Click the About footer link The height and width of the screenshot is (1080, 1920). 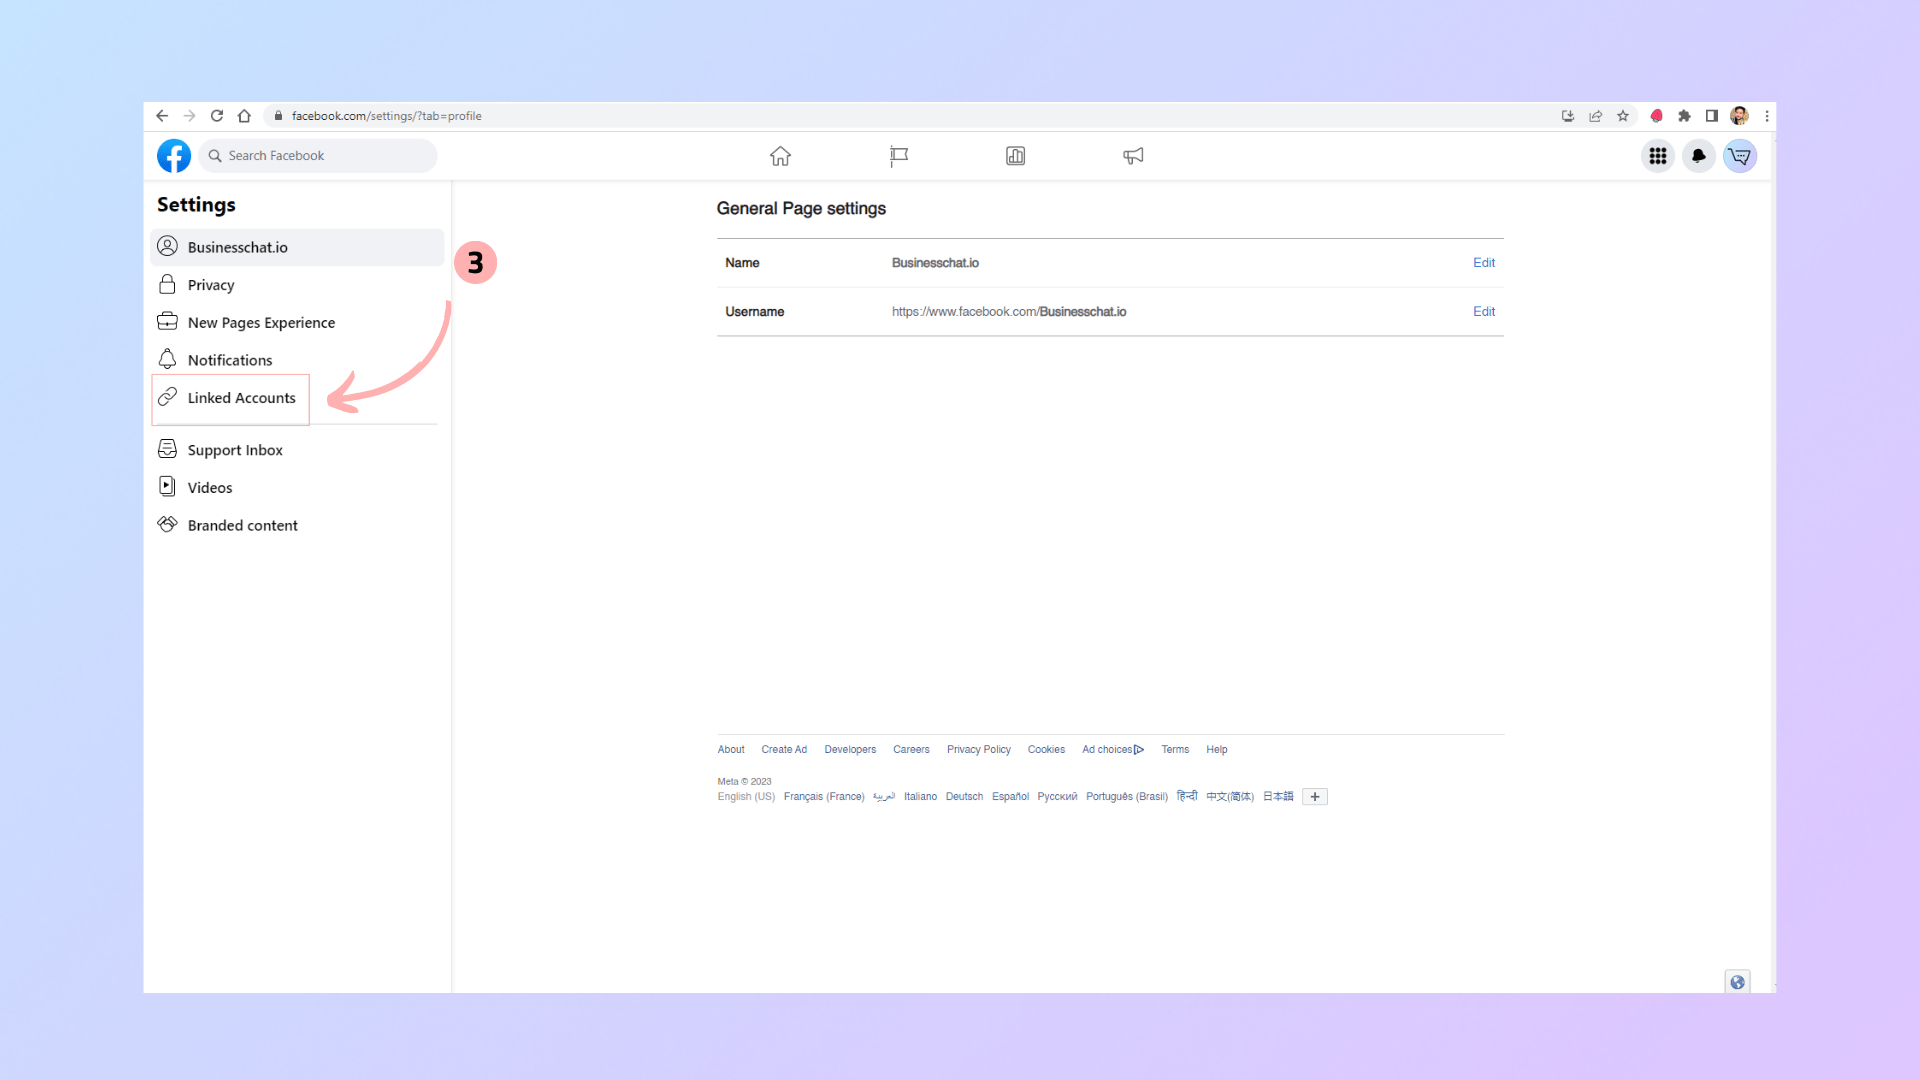[x=731, y=749]
